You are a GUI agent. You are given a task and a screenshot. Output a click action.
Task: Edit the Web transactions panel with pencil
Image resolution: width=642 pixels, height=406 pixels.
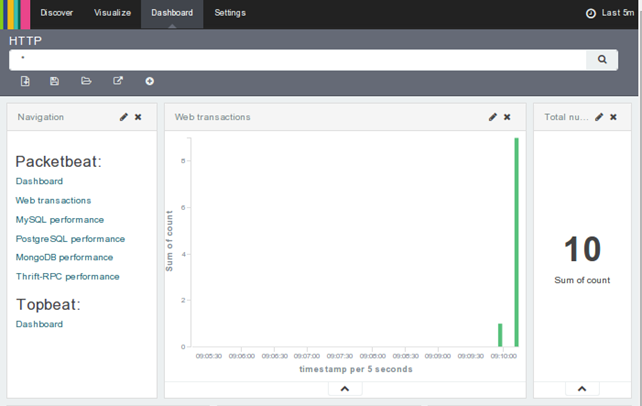(x=493, y=117)
